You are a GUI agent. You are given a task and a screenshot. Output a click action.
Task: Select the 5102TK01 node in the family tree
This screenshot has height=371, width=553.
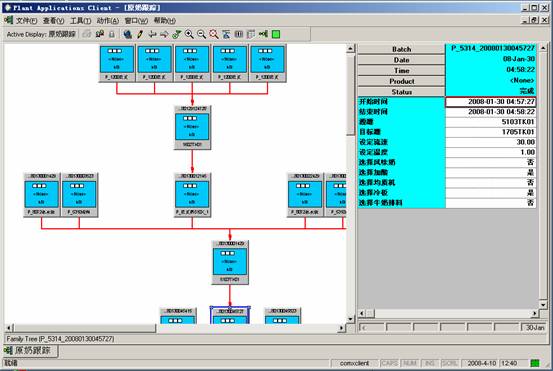[x=193, y=128]
